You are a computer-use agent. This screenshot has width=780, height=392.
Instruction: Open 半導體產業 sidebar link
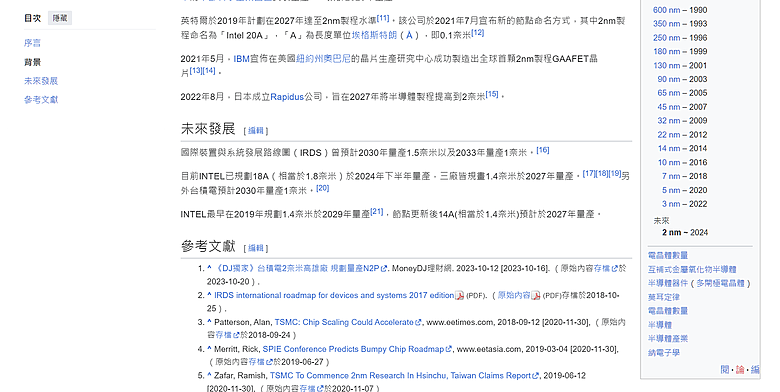pos(668,339)
